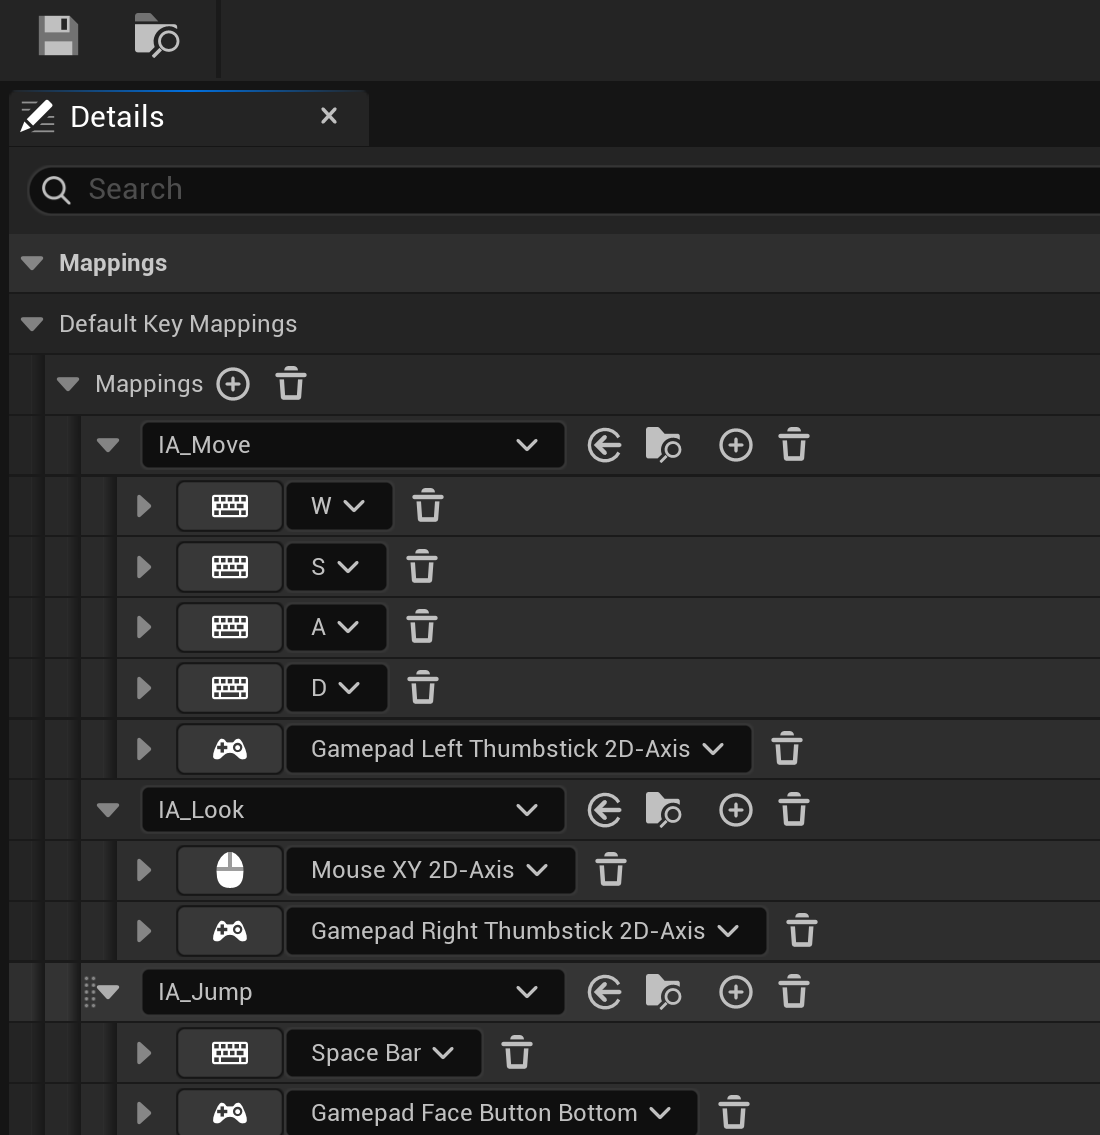1100x1135 pixels.
Task: Browse to IA_Jump in Content Browser
Action: (x=663, y=992)
